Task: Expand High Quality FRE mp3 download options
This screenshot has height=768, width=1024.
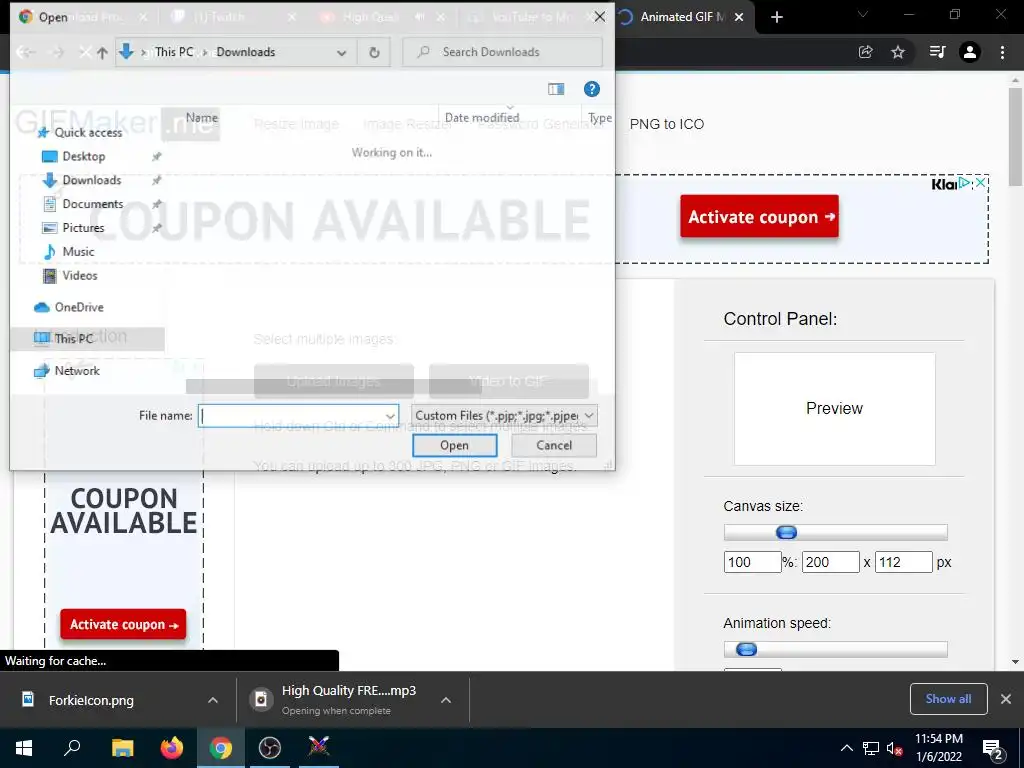Action: click(x=446, y=700)
